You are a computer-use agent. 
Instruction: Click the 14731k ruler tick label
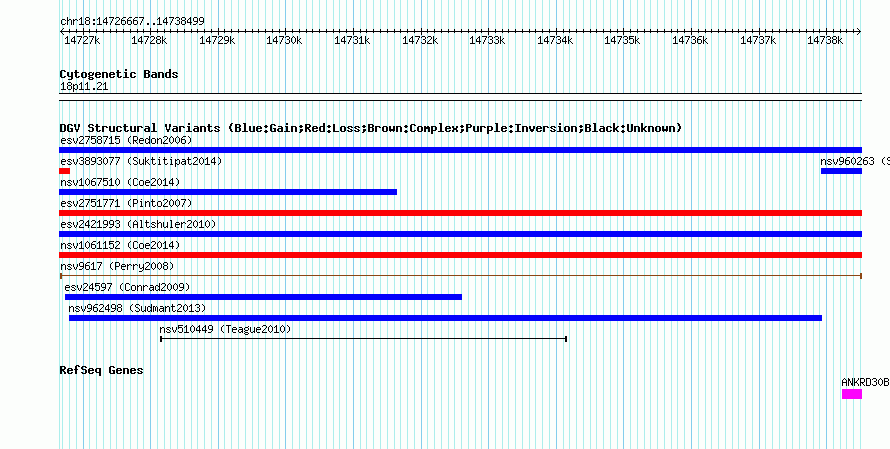[352, 40]
